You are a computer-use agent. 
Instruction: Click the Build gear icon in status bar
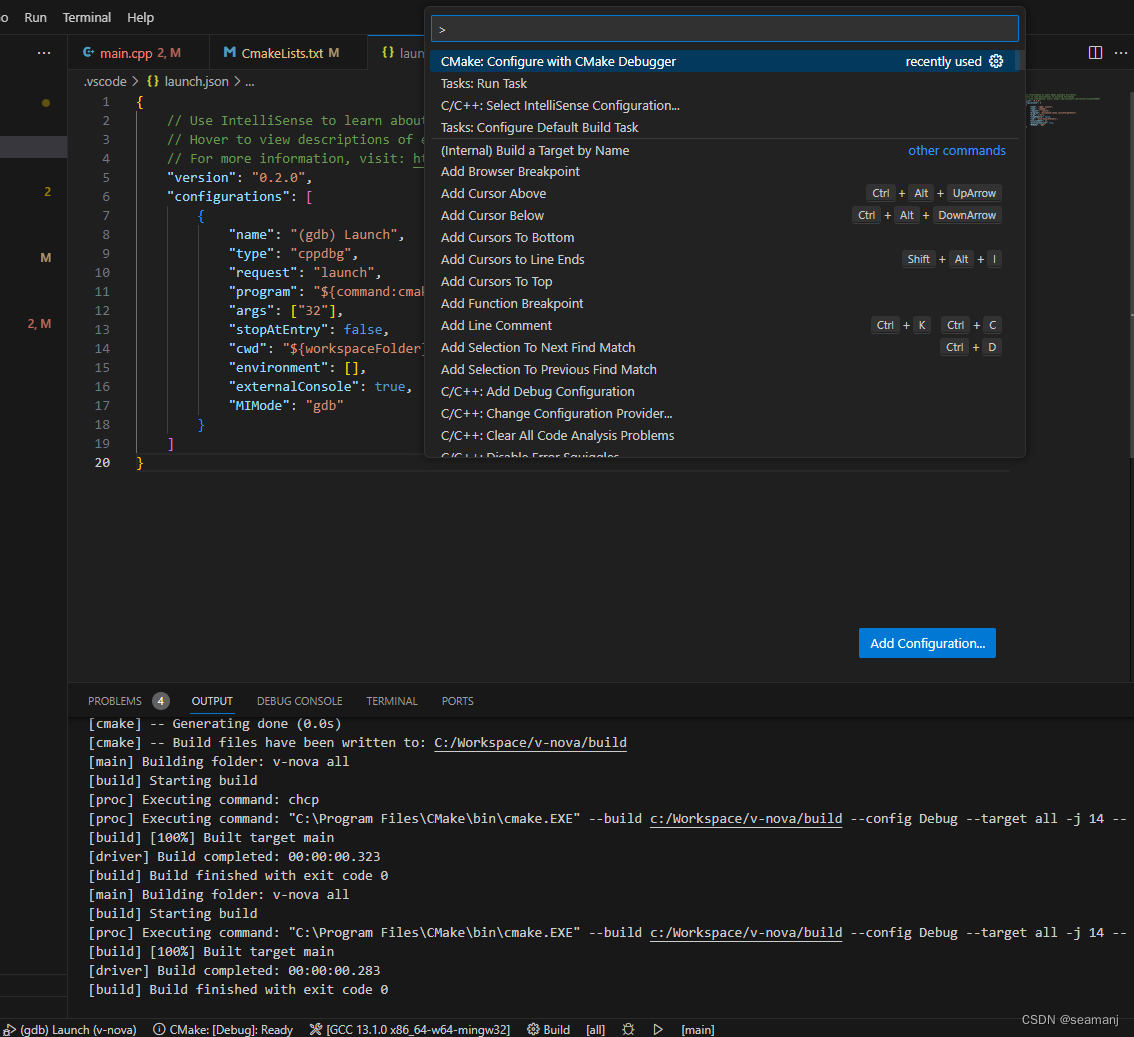click(x=533, y=1029)
